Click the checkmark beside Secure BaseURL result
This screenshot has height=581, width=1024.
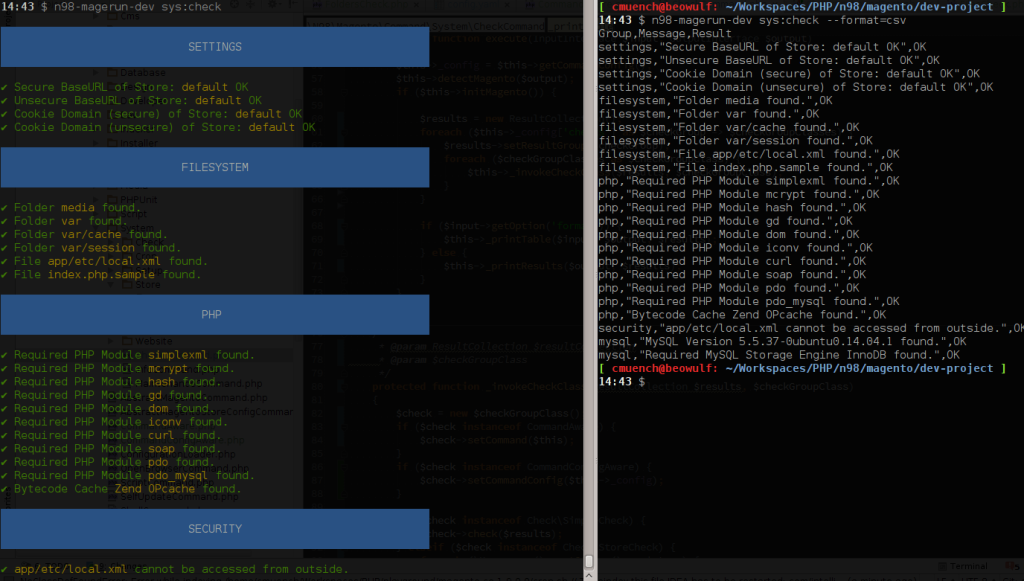pos(5,87)
